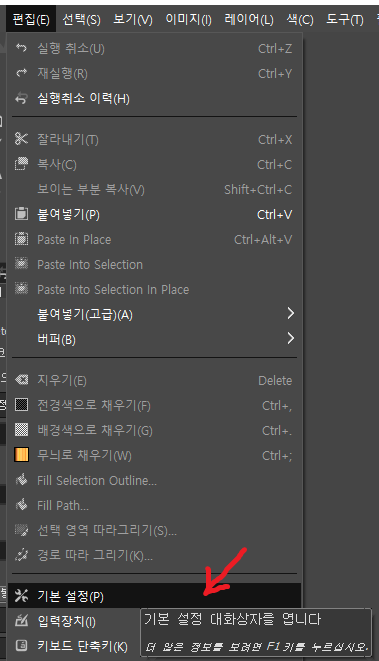Open the 도구(T) menu
This screenshot has width=379, height=661.
[345, 19]
